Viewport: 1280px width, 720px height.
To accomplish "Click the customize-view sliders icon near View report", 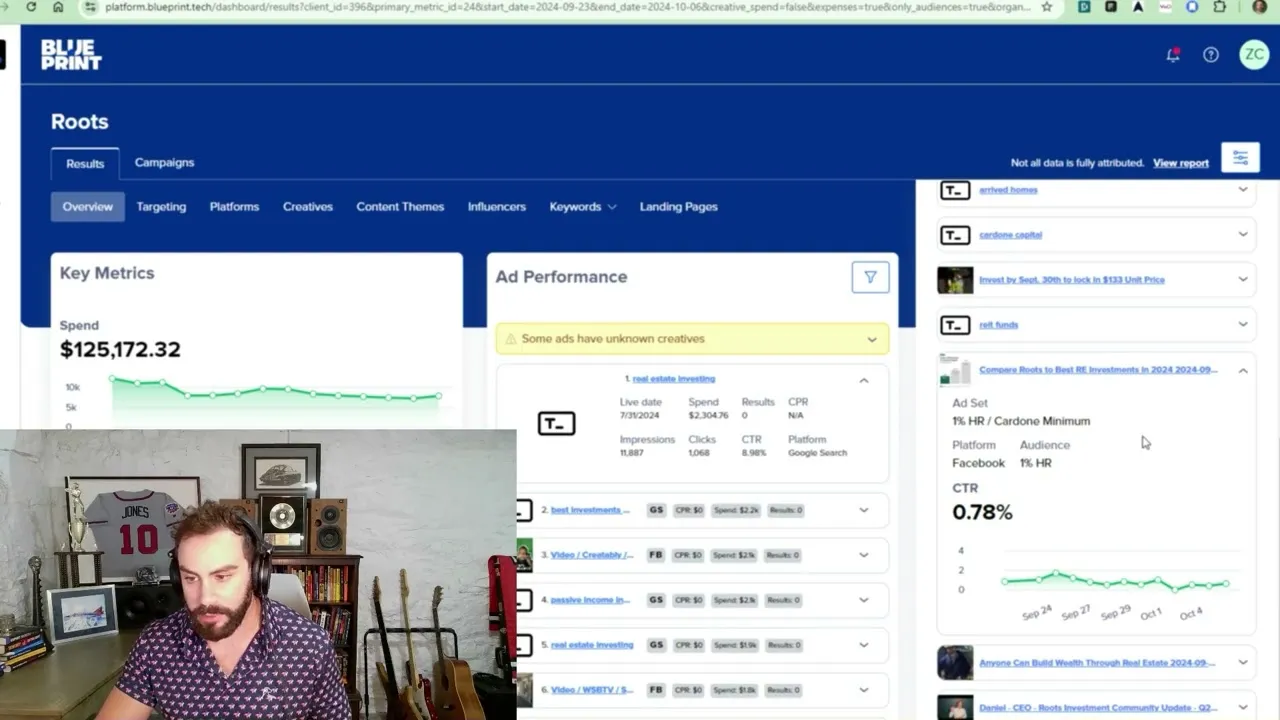I will click(x=1240, y=157).
